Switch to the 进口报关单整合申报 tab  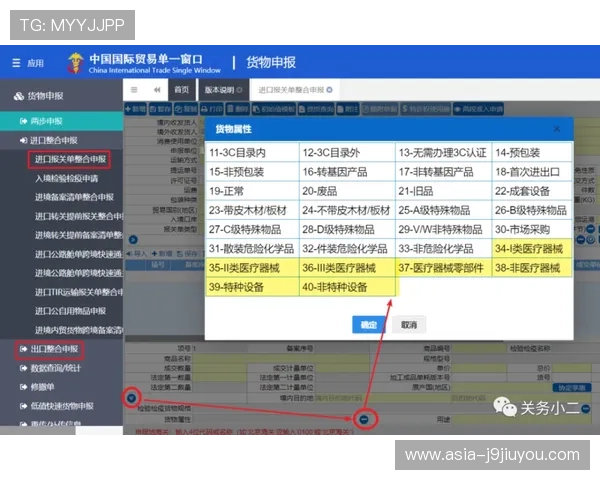(x=291, y=90)
